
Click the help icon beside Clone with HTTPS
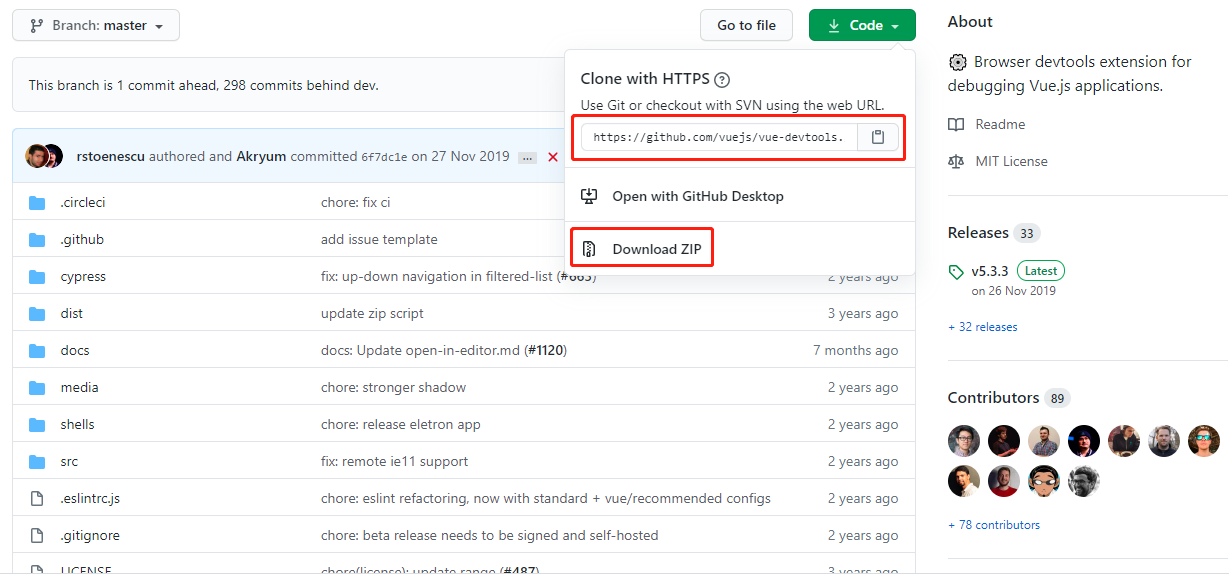coord(722,79)
